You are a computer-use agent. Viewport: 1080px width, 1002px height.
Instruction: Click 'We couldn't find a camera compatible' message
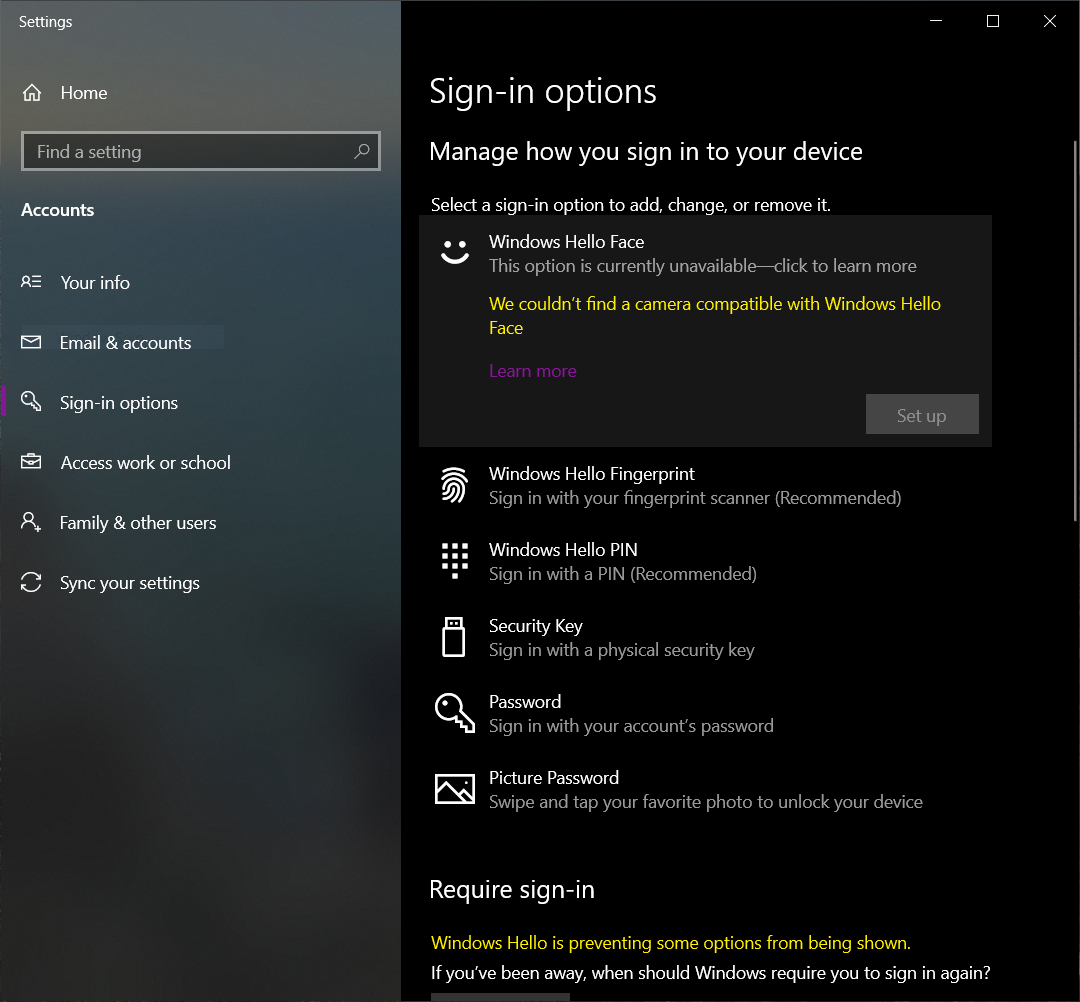714,315
